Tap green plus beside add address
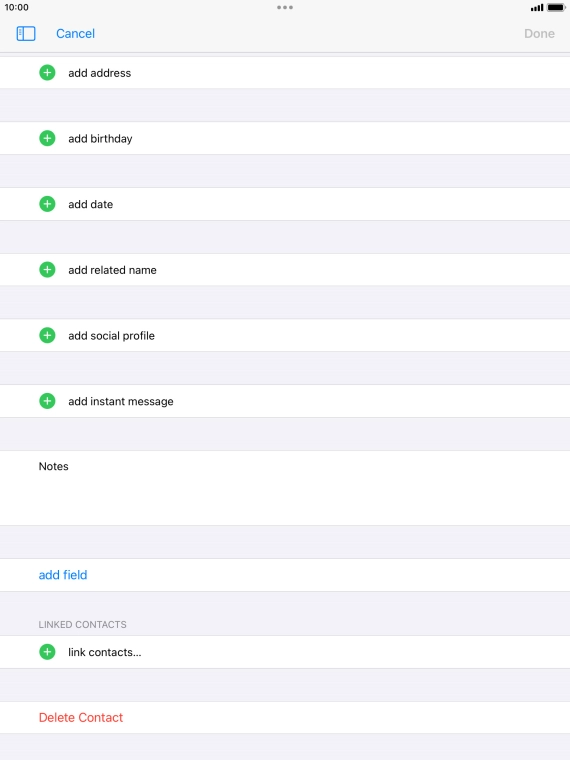 point(47,73)
